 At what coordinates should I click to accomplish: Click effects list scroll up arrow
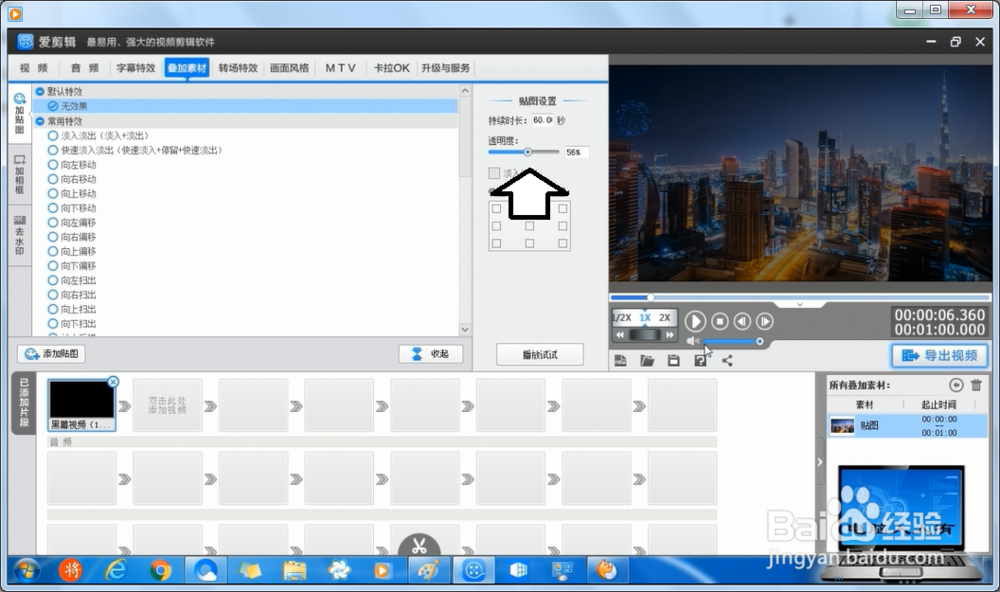coord(465,91)
